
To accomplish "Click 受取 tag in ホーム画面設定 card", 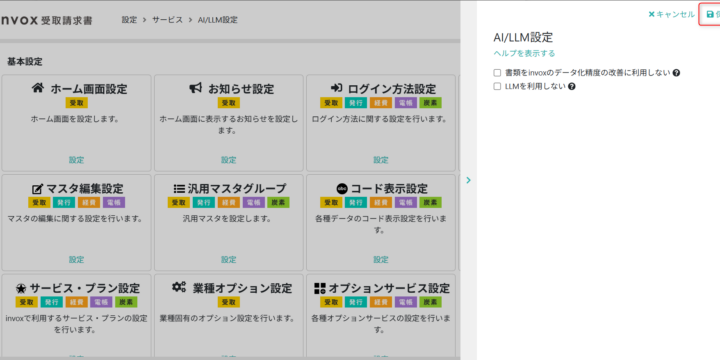I will point(76,103).
